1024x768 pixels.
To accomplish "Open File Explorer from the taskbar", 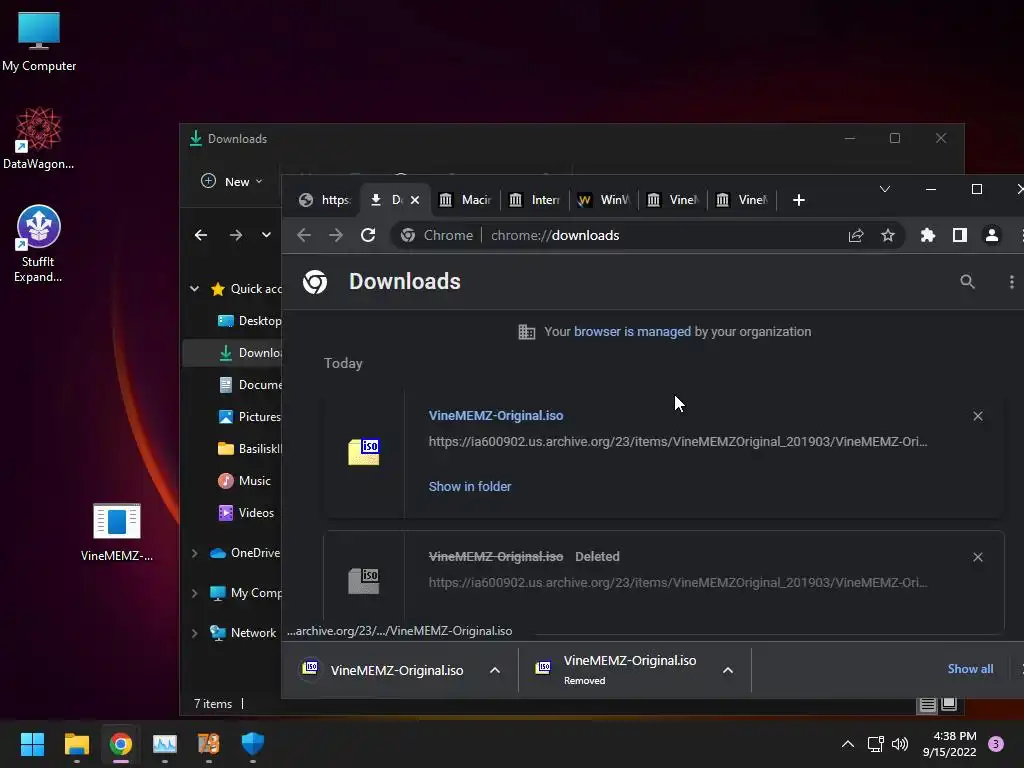I will pos(76,744).
